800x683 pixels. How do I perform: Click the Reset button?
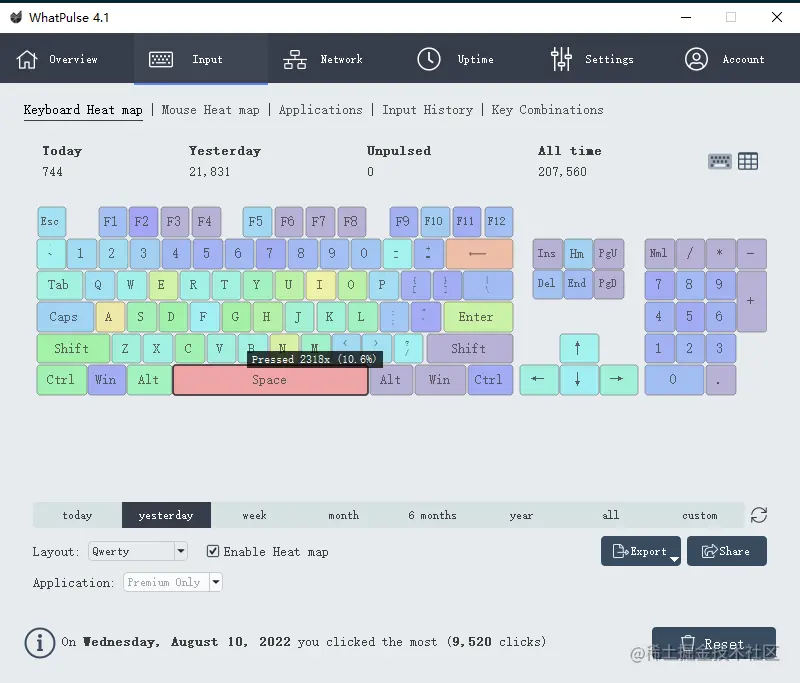click(x=714, y=644)
